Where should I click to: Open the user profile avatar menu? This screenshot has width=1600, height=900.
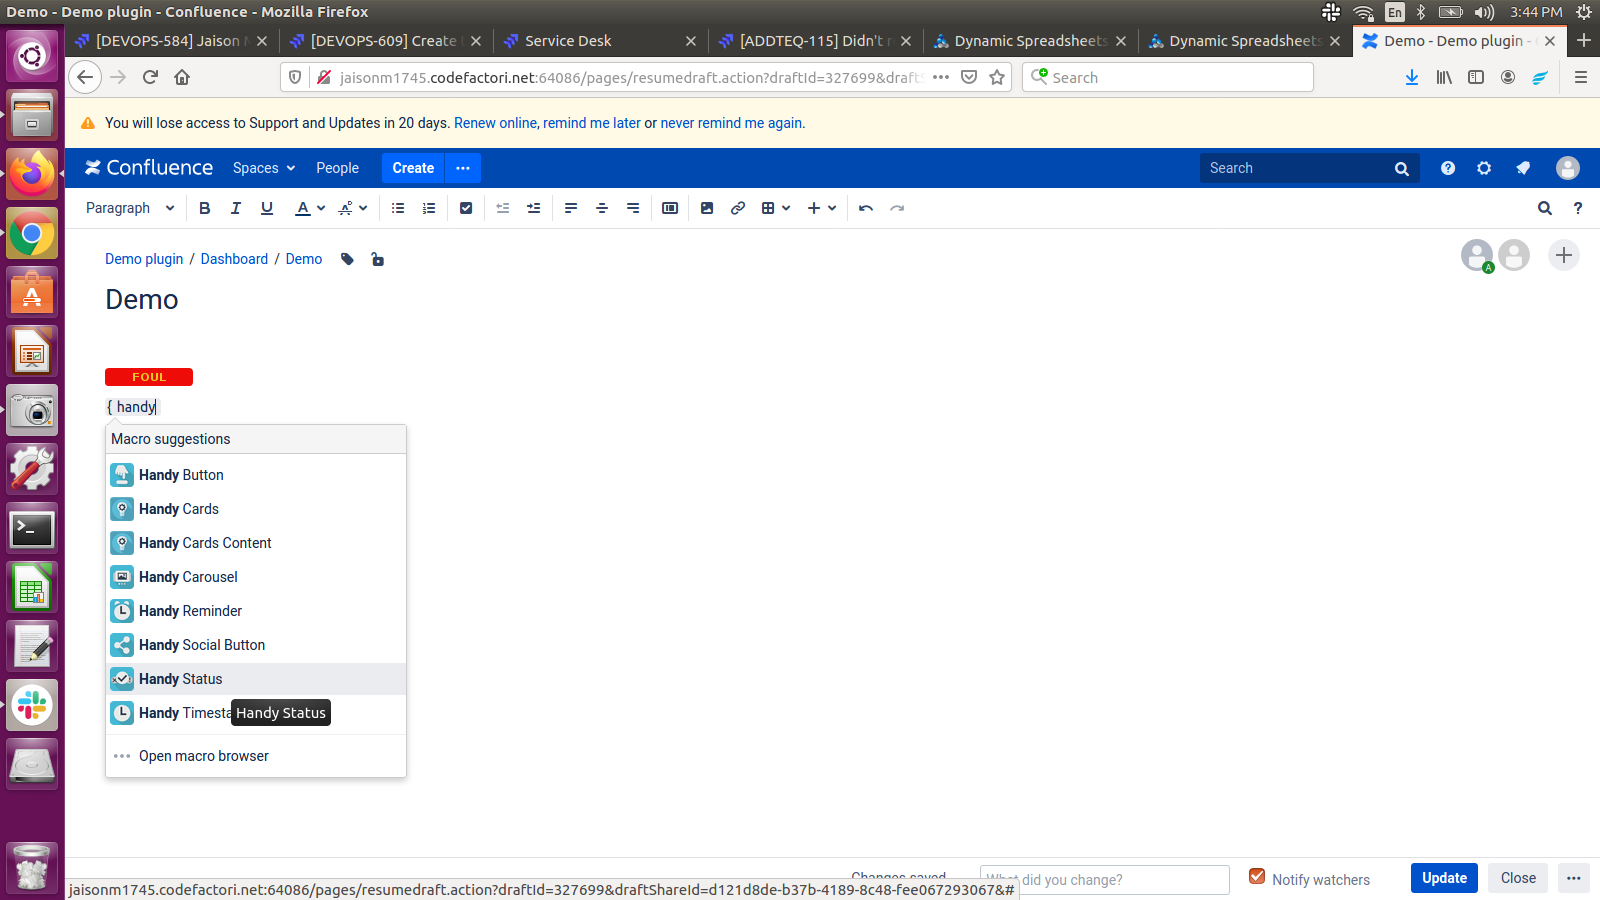coord(1568,168)
